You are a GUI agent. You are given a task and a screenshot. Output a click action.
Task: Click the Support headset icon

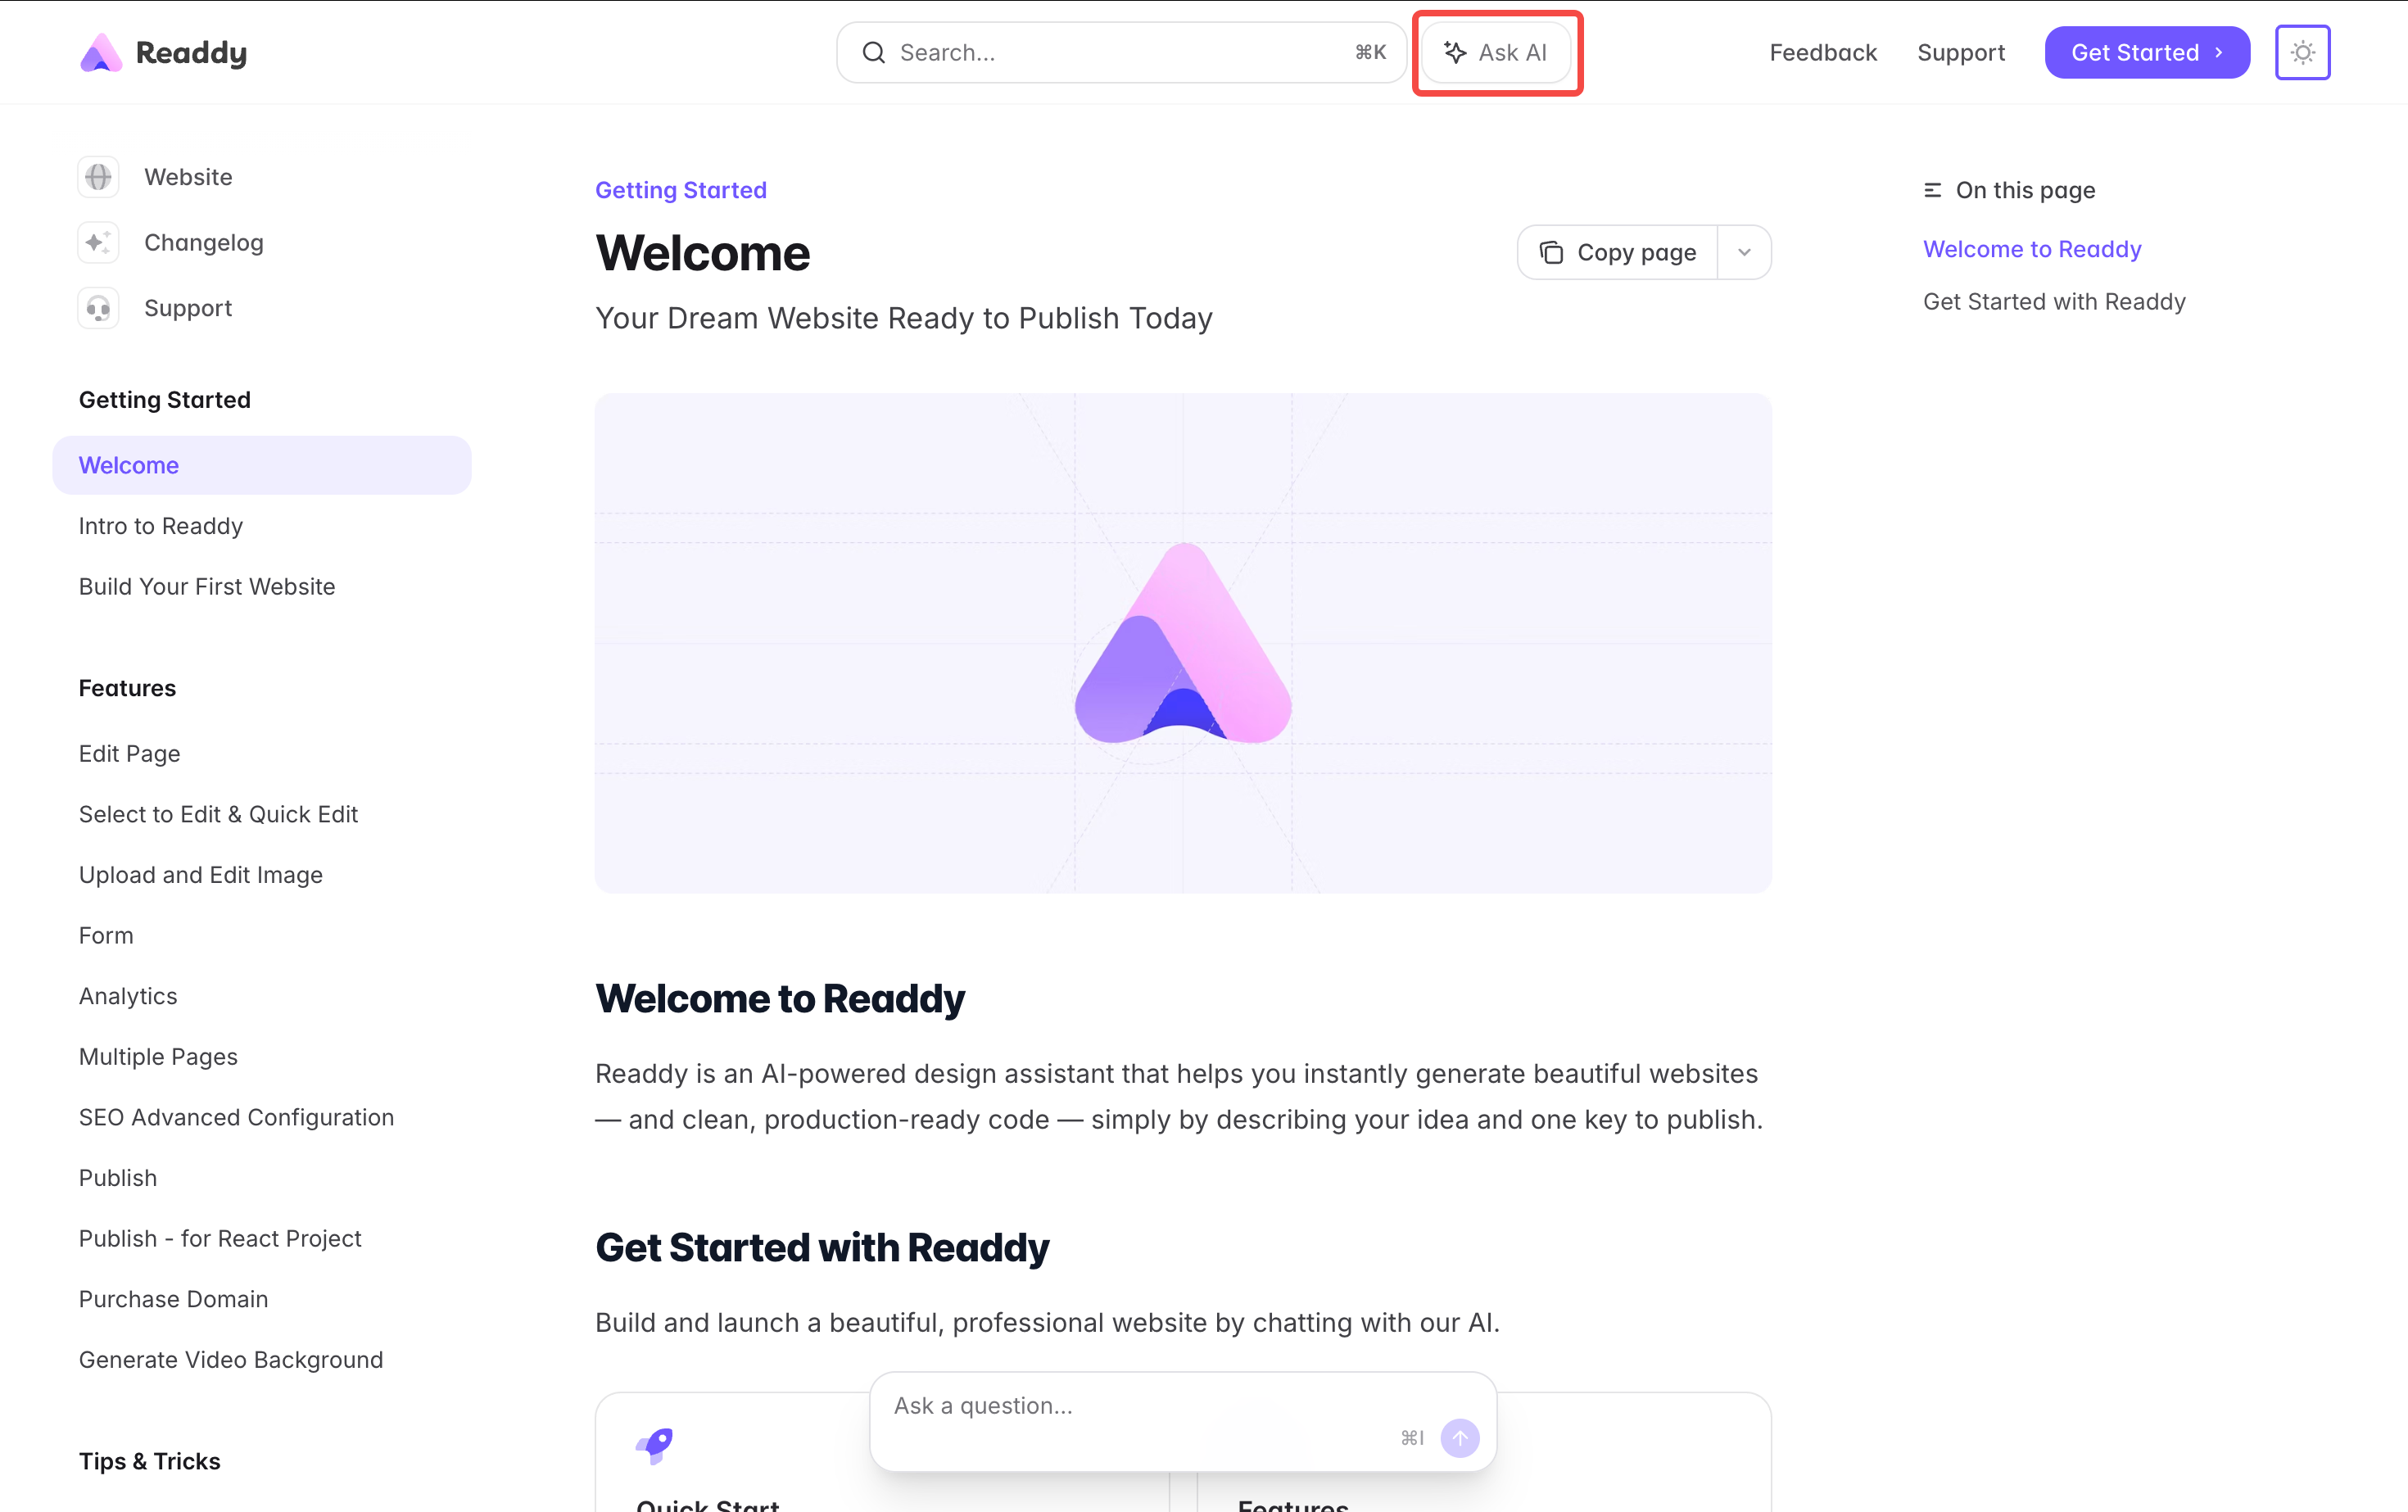point(98,308)
